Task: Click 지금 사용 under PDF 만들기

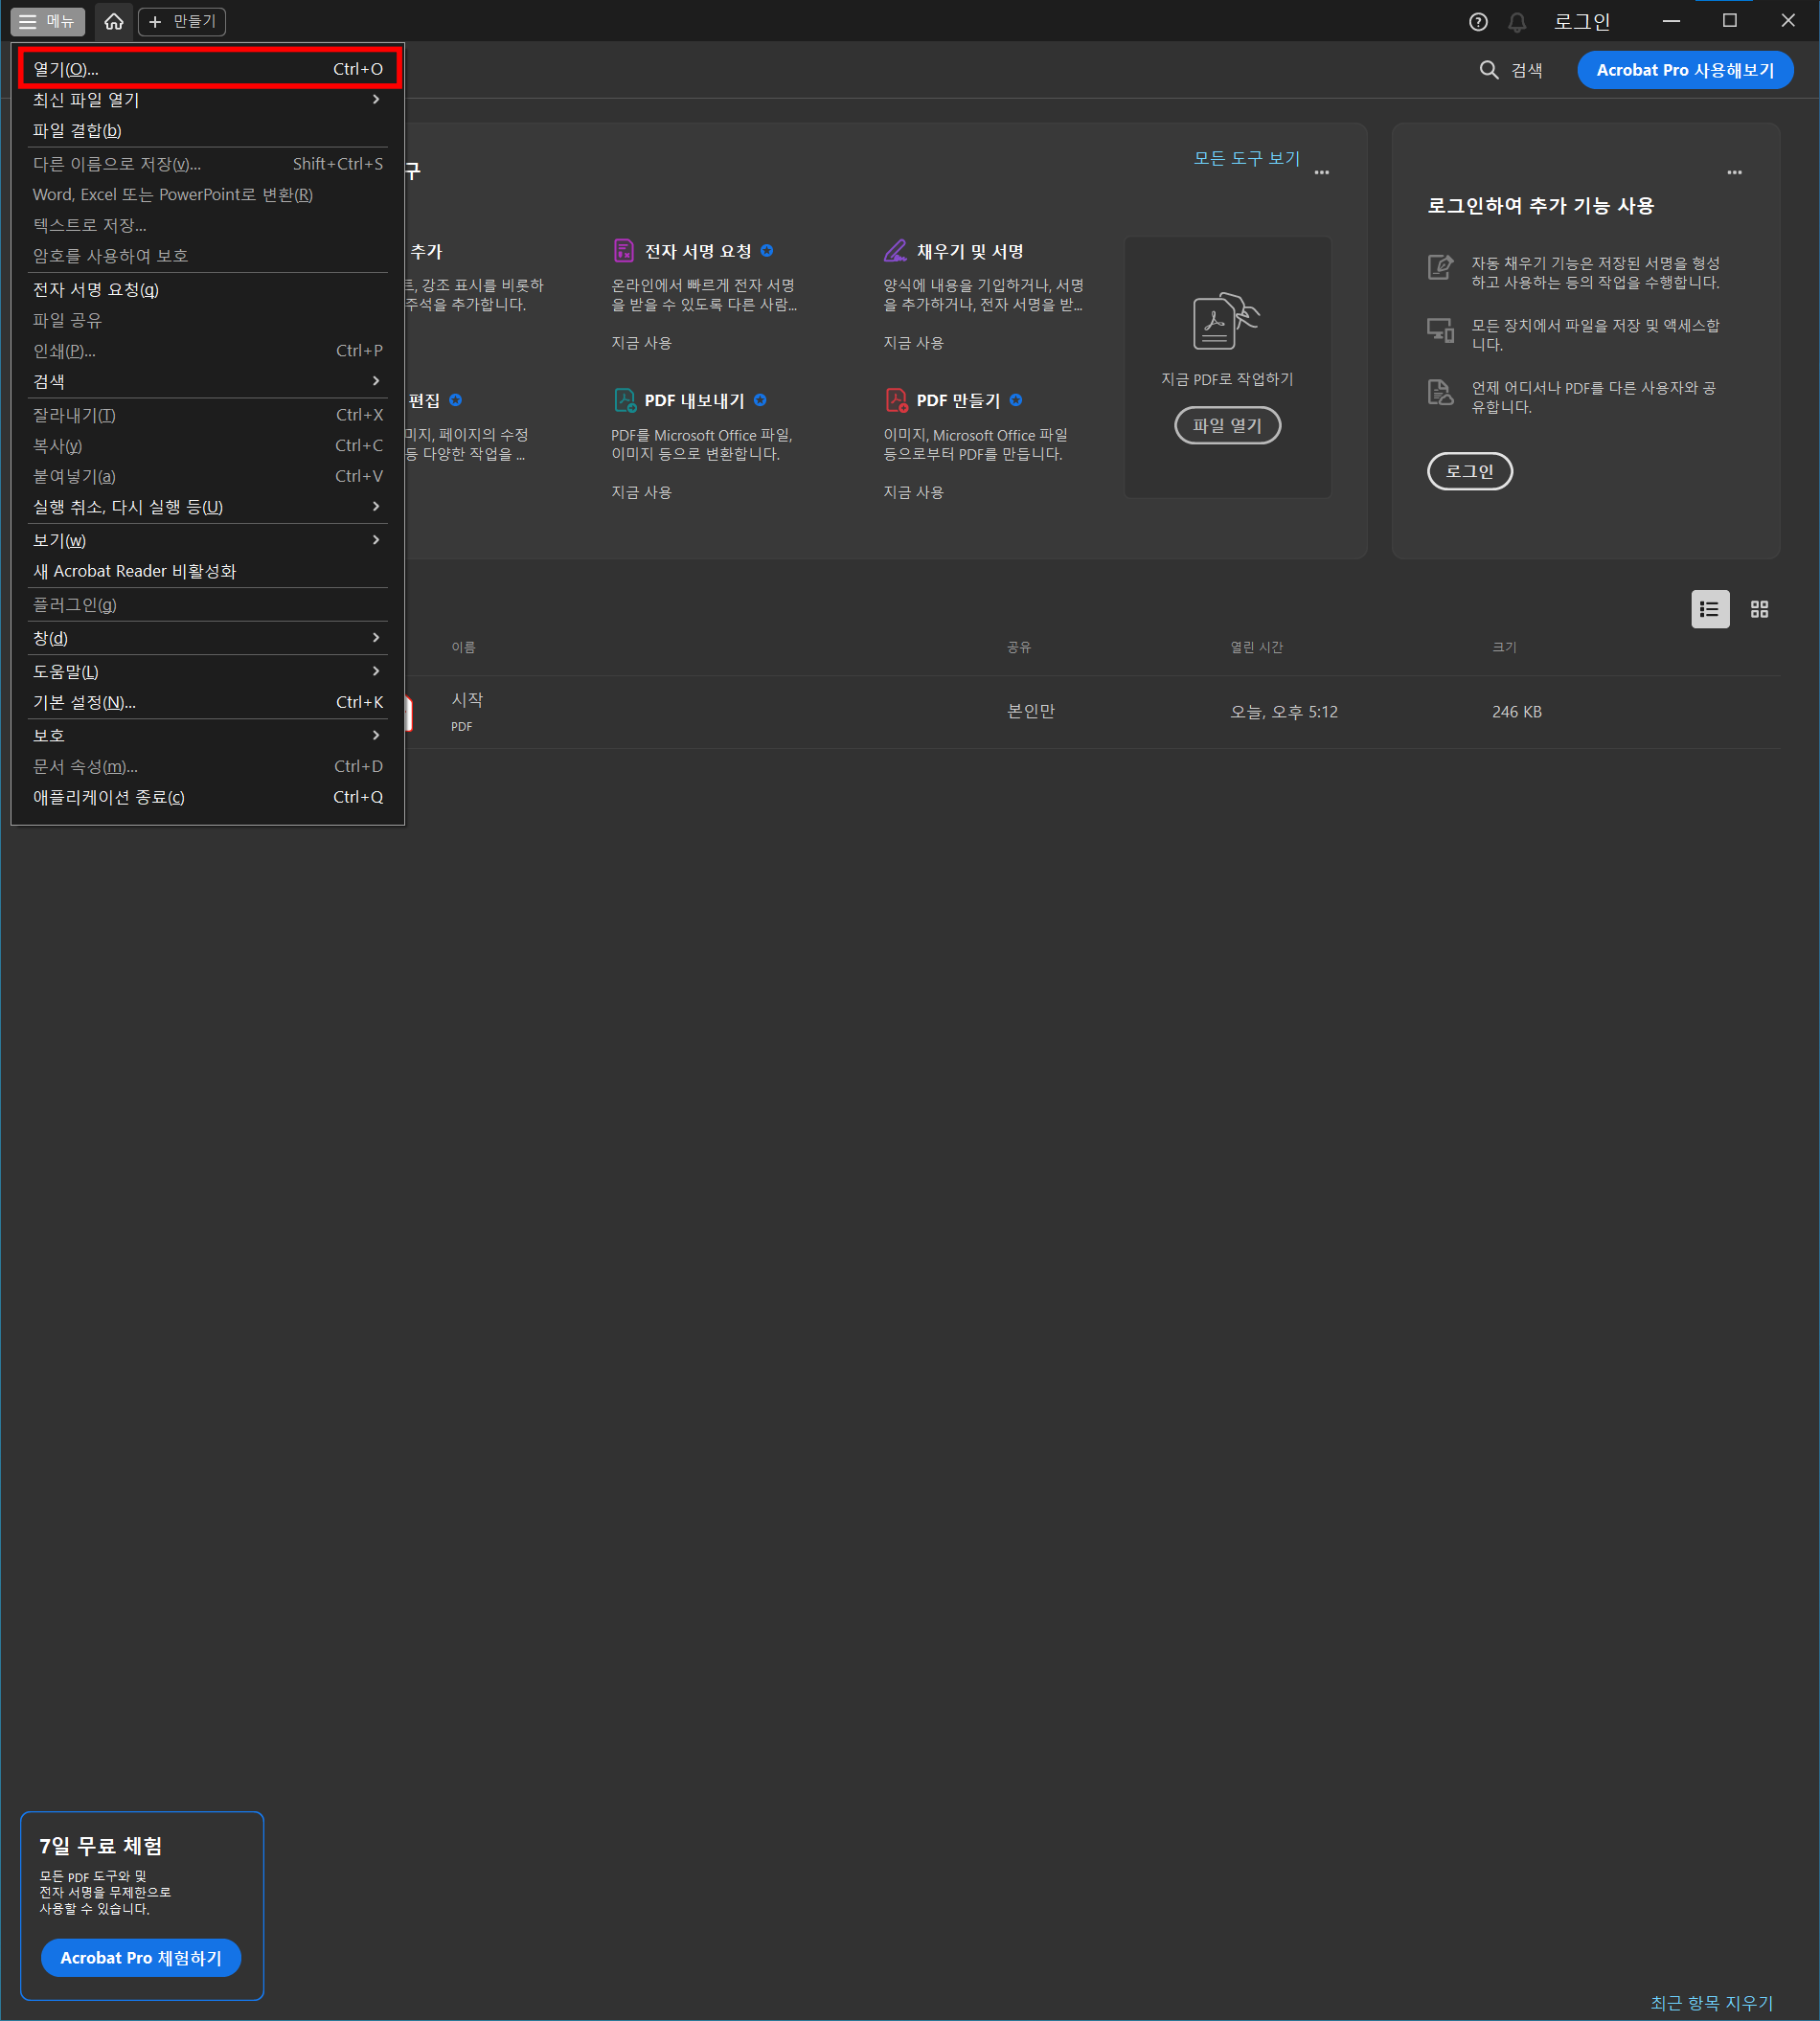Action: [913, 492]
